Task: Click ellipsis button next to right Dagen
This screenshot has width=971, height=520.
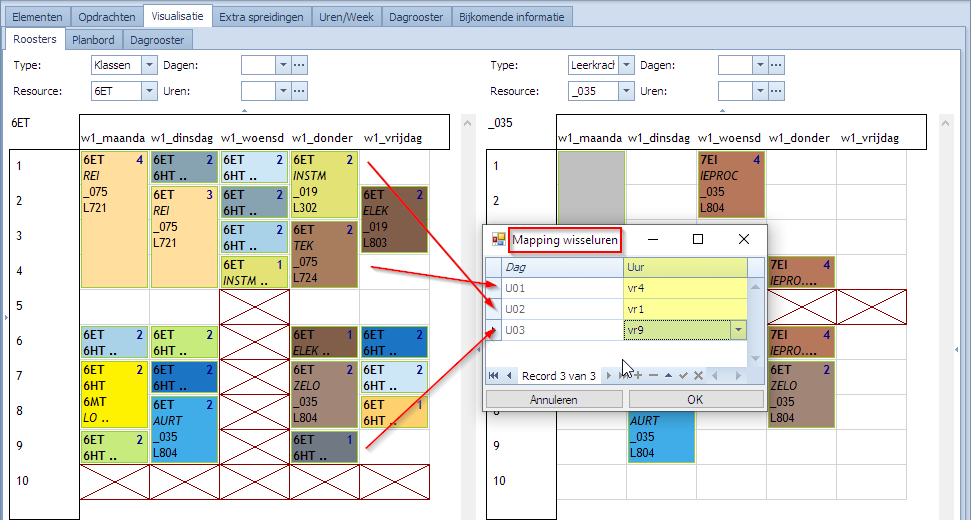Action: point(777,65)
